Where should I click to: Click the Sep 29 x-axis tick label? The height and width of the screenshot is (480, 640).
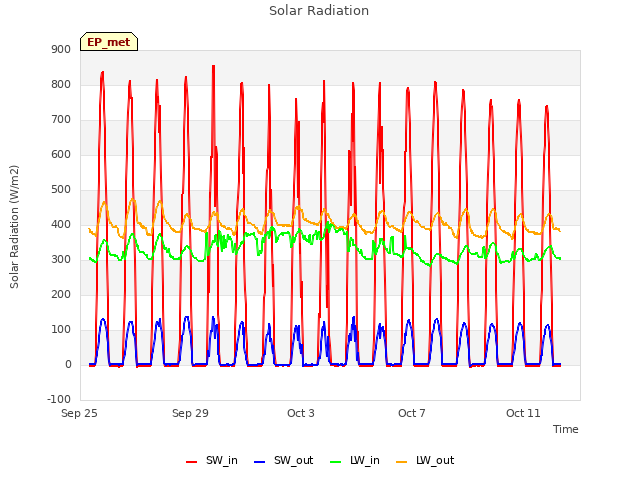click(190, 413)
